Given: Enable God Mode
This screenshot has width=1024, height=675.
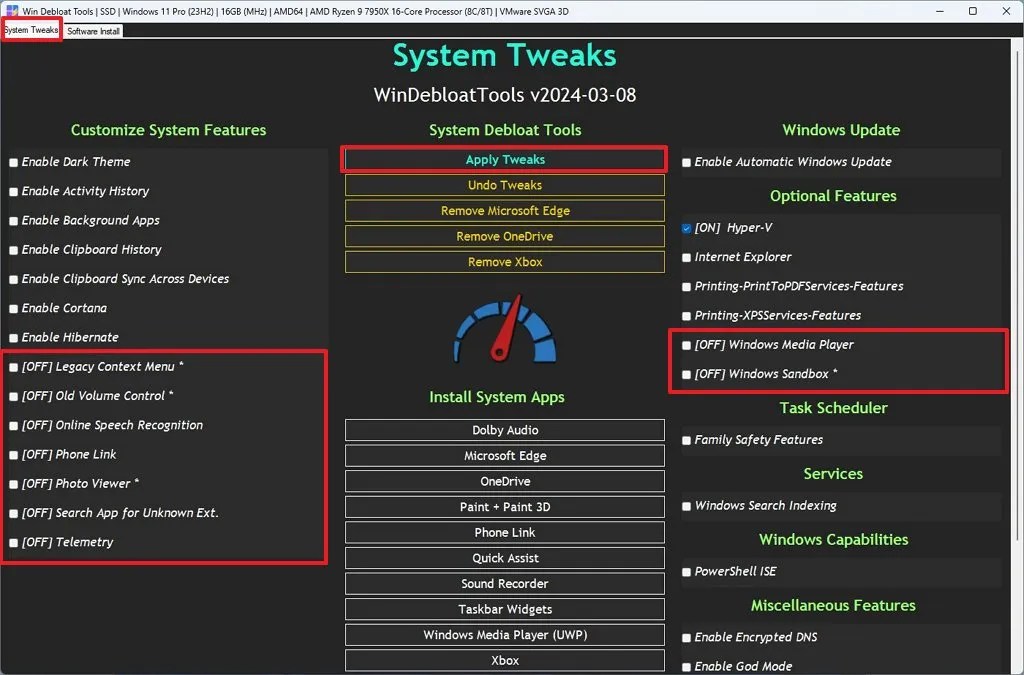Looking at the screenshot, I should [685, 666].
